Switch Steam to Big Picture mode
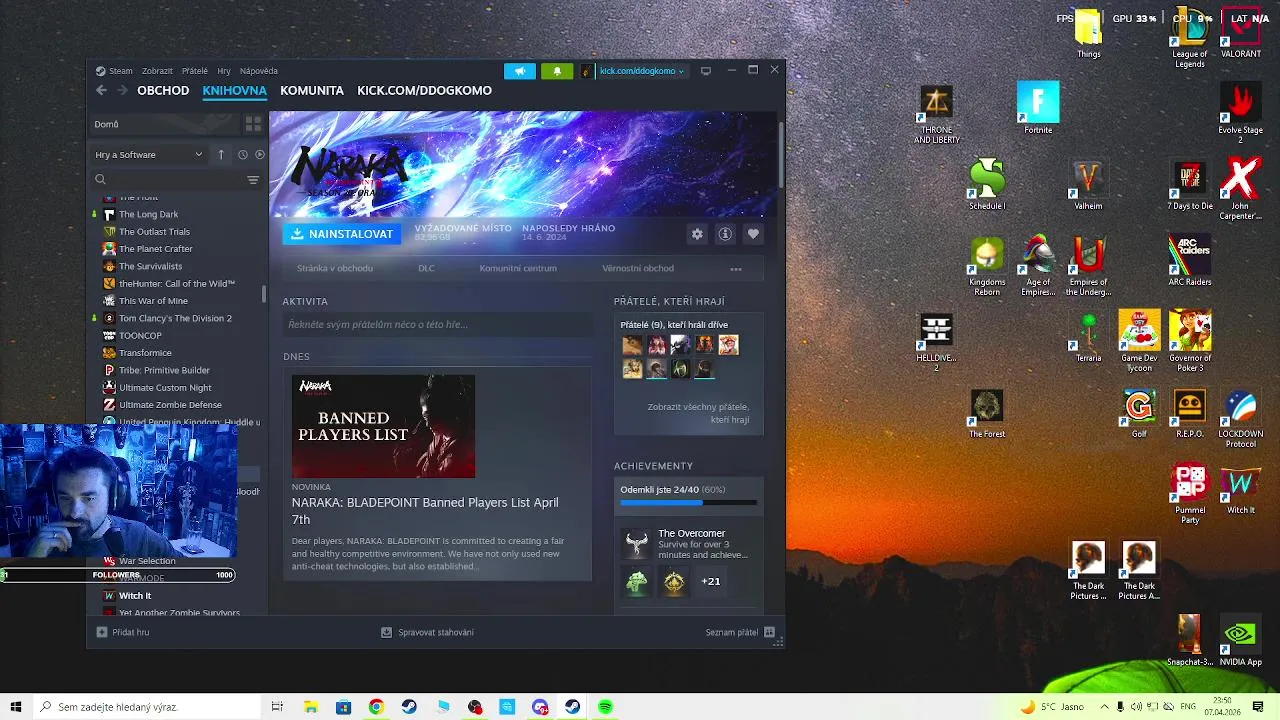 pos(706,71)
